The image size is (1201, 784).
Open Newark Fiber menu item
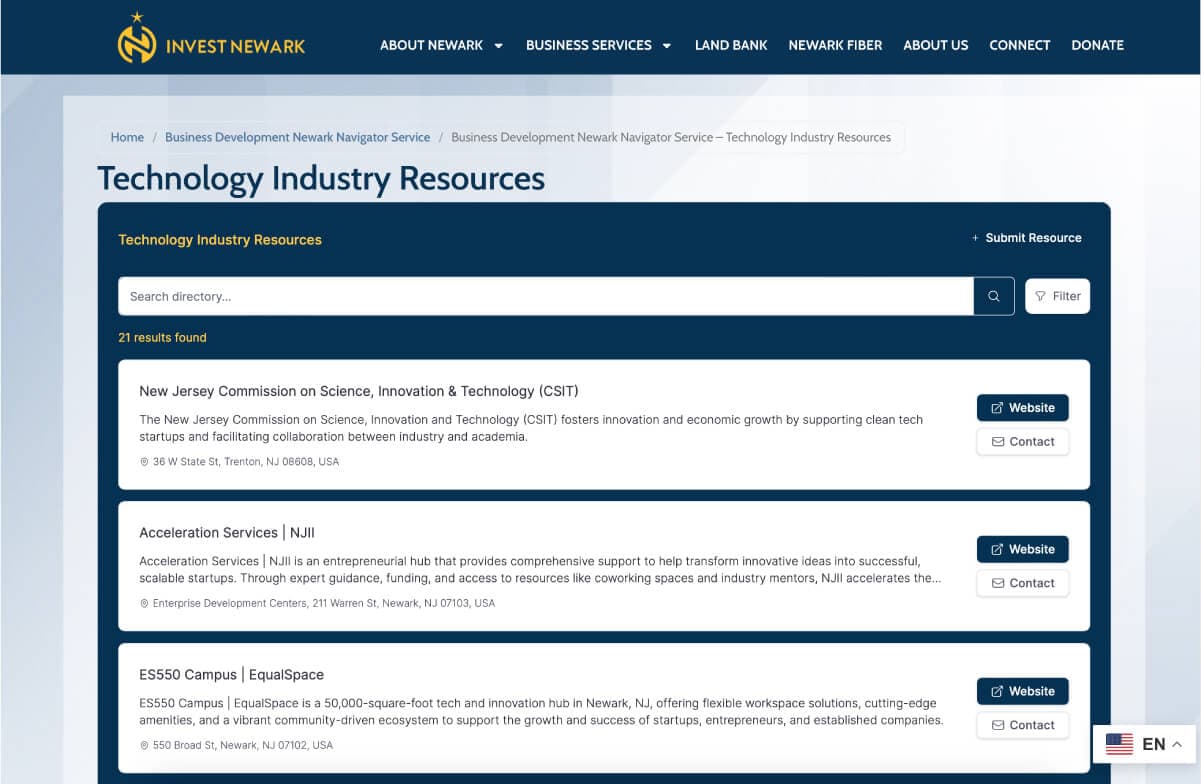(835, 45)
